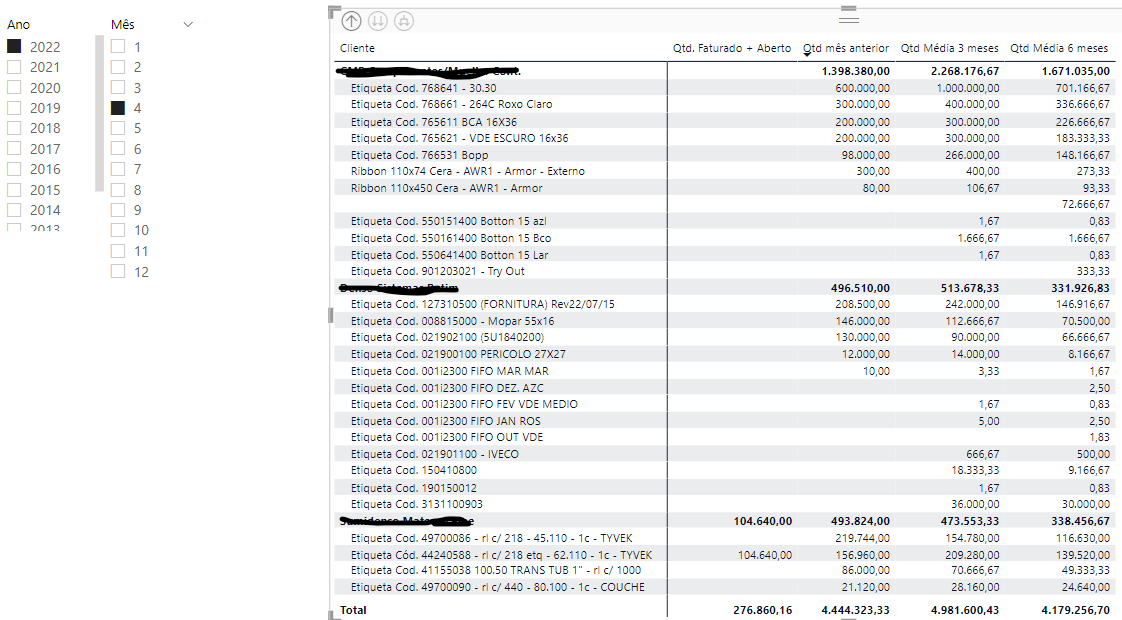Uncheck month 4 checkbox

click(118, 107)
